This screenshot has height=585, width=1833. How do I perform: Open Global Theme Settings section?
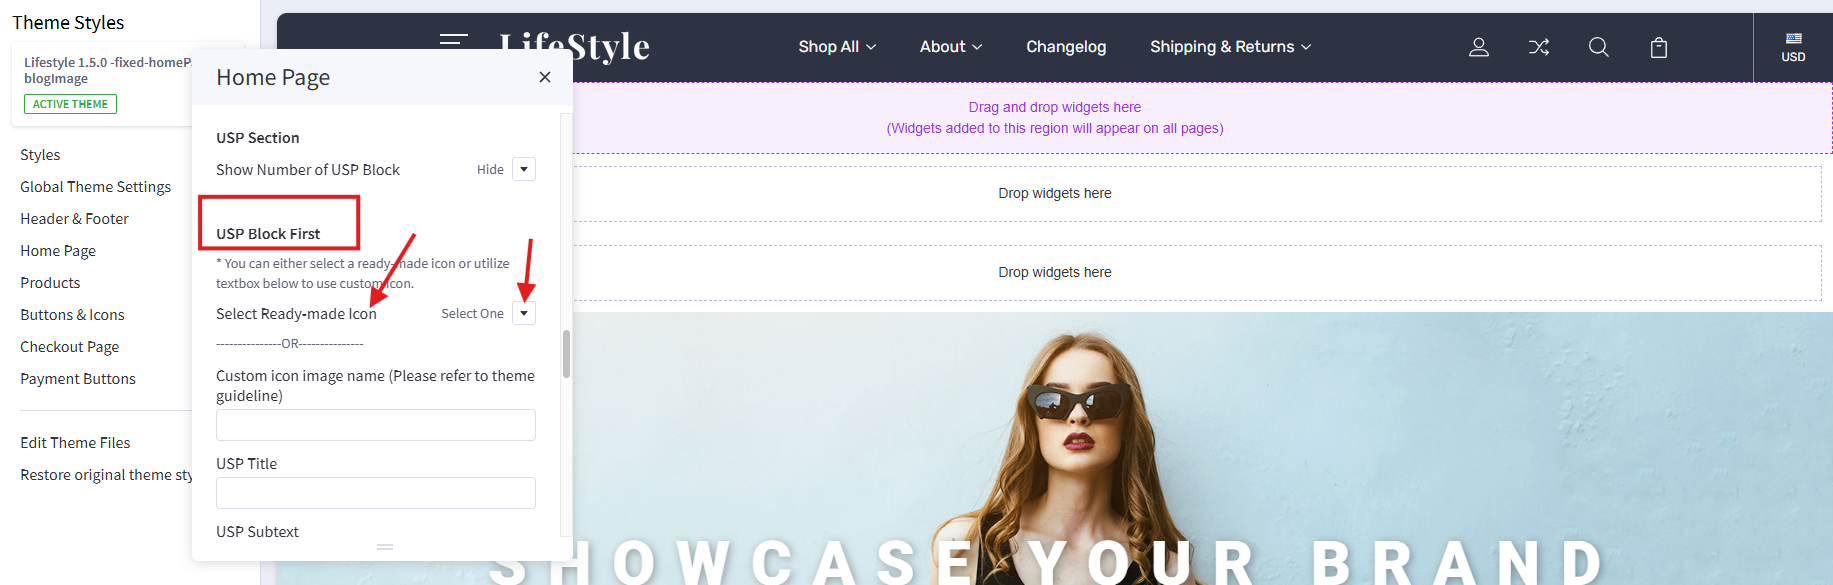(95, 187)
